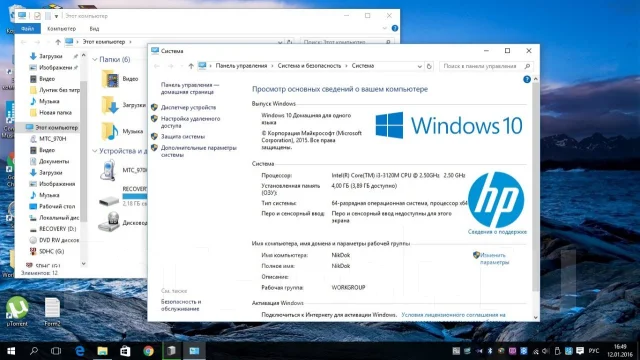This screenshot has width=640, height=360.
Task: Open Дополнительные параметры системы link
Action: tap(198, 151)
